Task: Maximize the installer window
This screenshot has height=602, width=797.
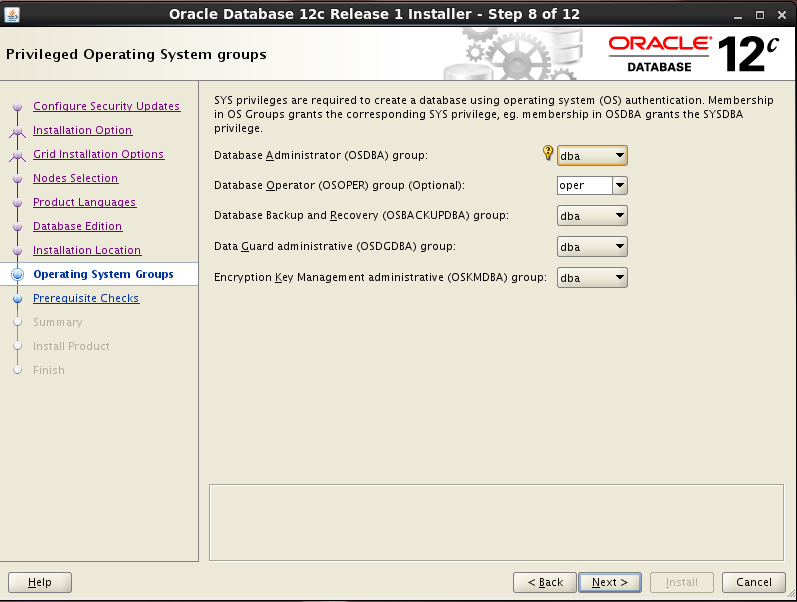Action: tap(760, 15)
